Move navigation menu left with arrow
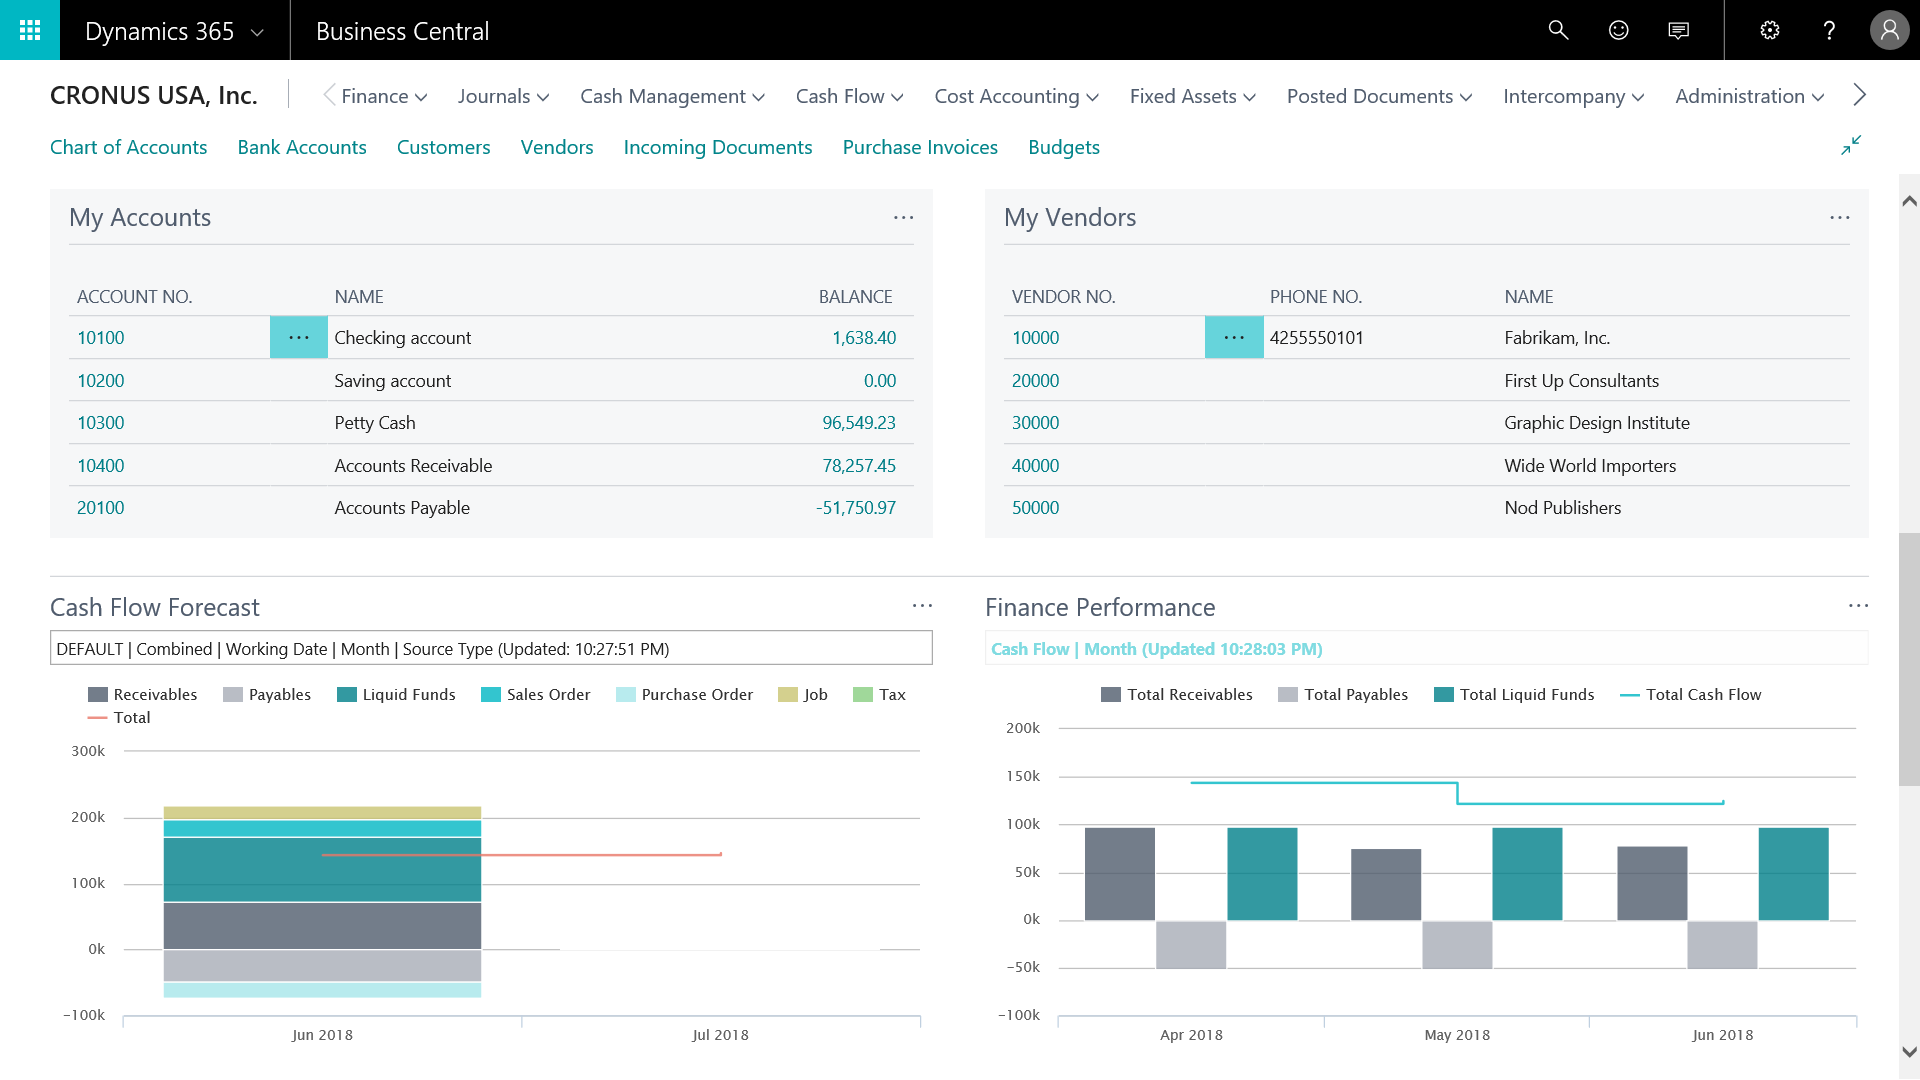 pyautogui.click(x=328, y=95)
